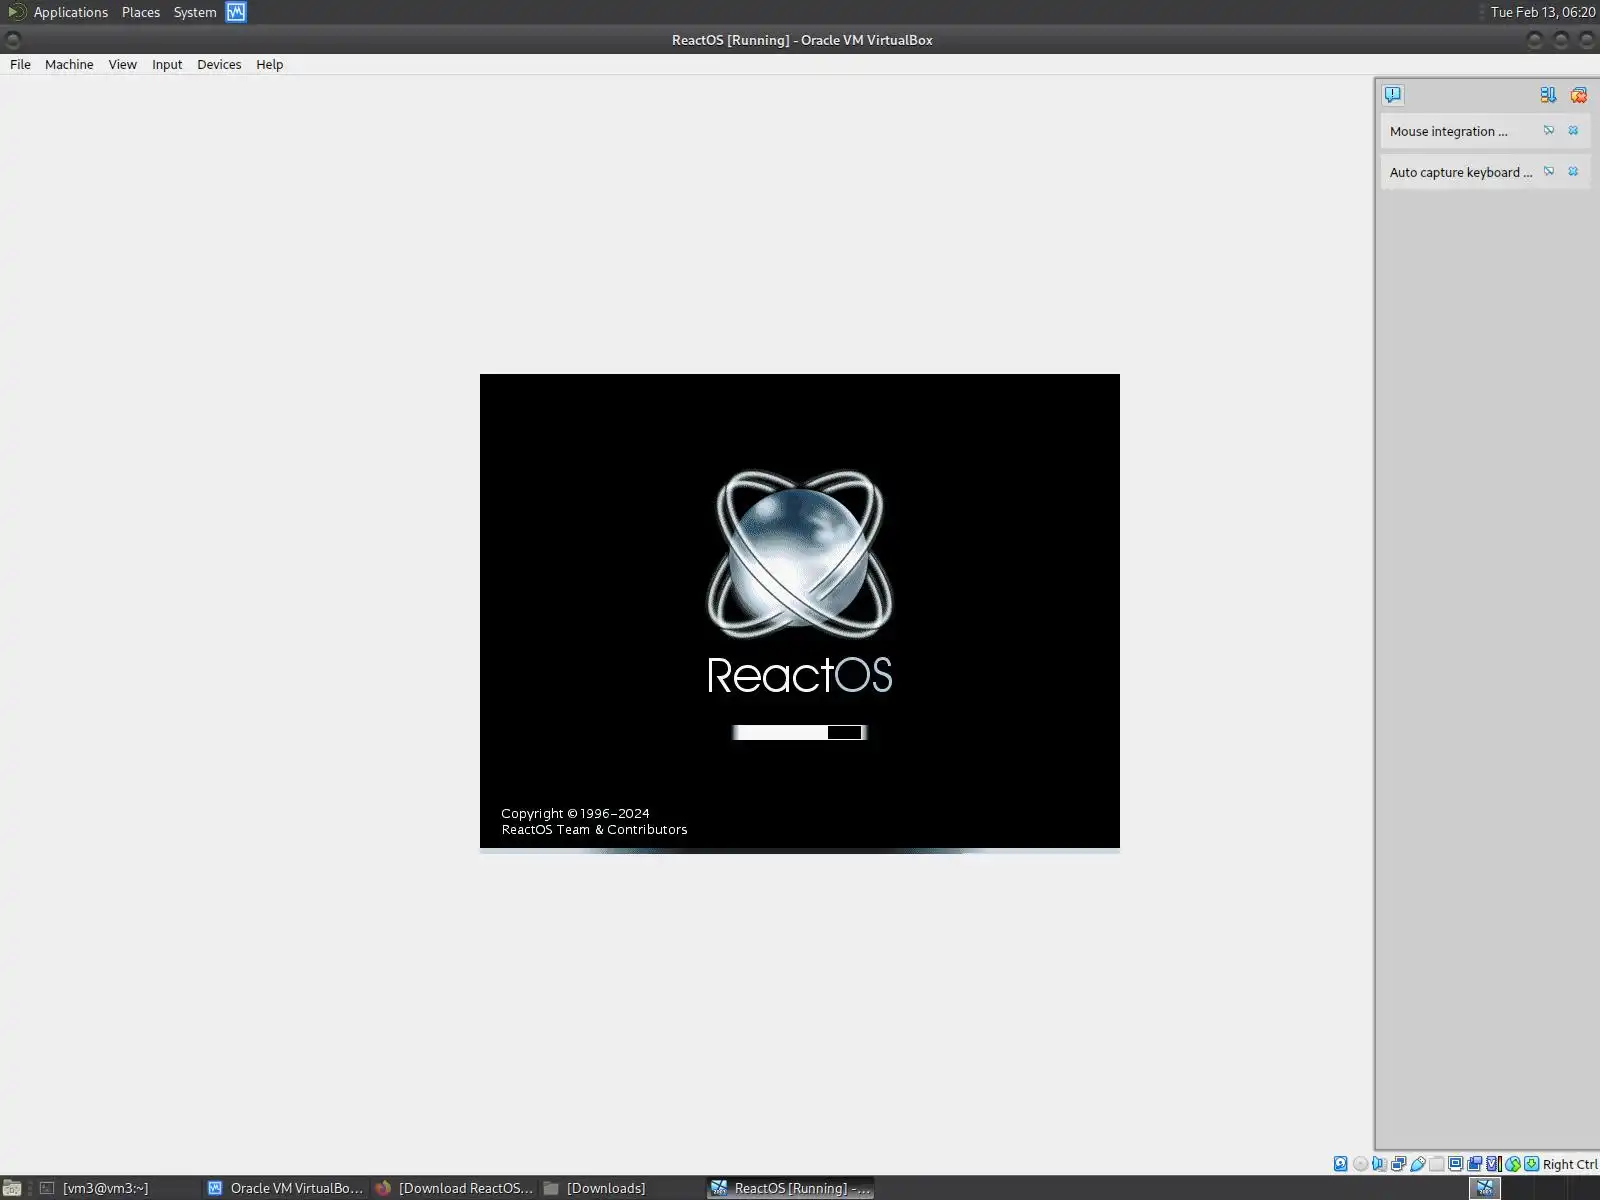Click the keyboard capture status icon
This screenshot has height=1200, width=1600.
click(x=1531, y=1163)
